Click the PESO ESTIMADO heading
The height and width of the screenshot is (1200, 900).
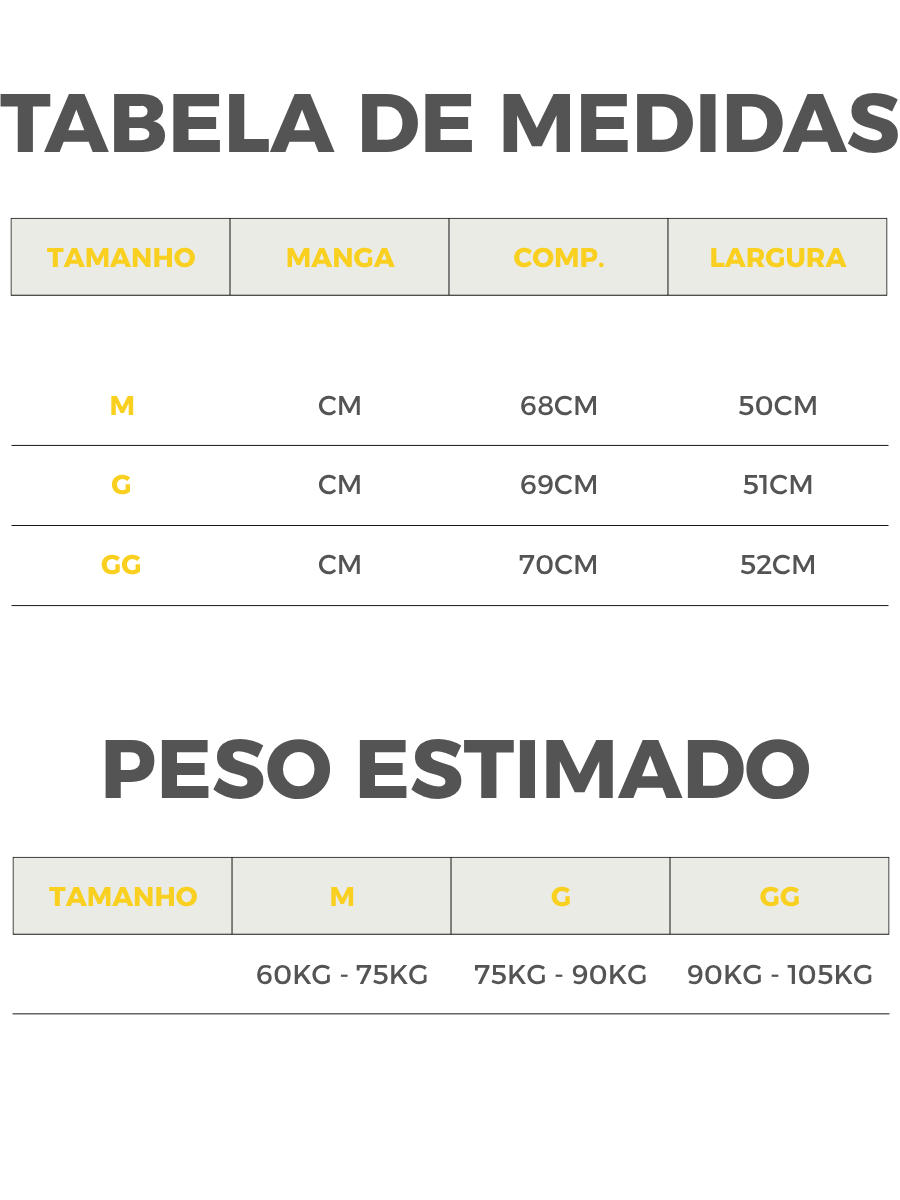coord(455,771)
